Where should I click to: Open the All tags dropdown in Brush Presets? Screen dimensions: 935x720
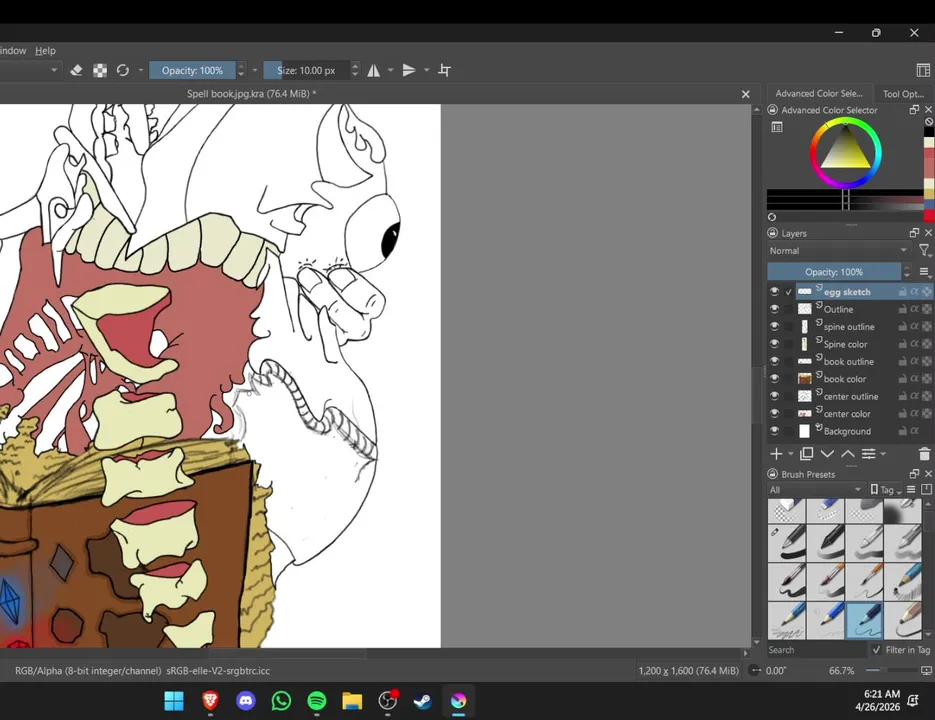pyautogui.click(x=815, y=489)
